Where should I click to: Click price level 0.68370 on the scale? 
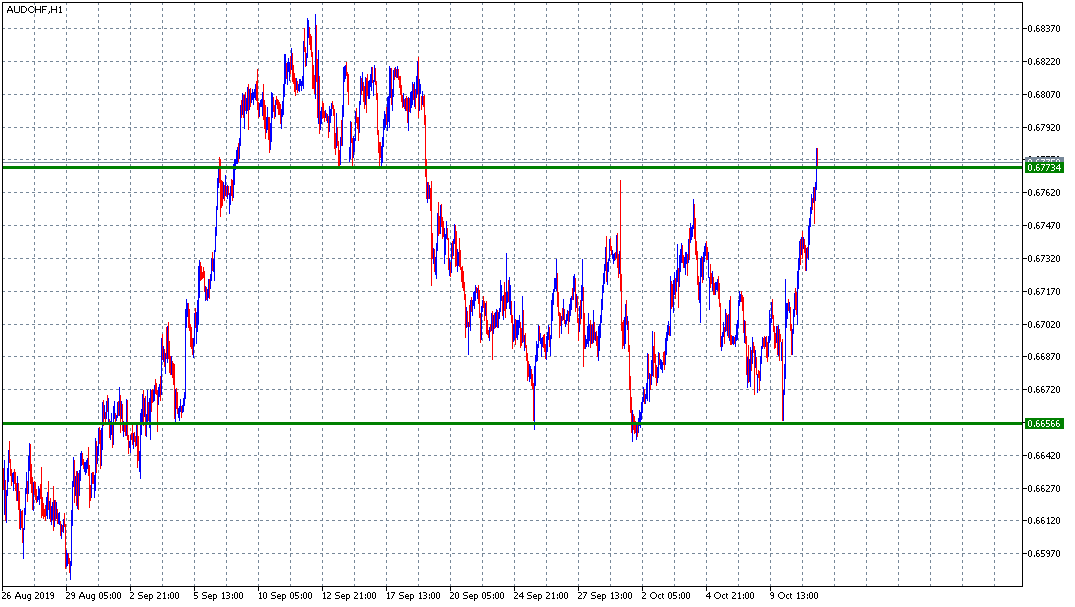(1044, 29)
